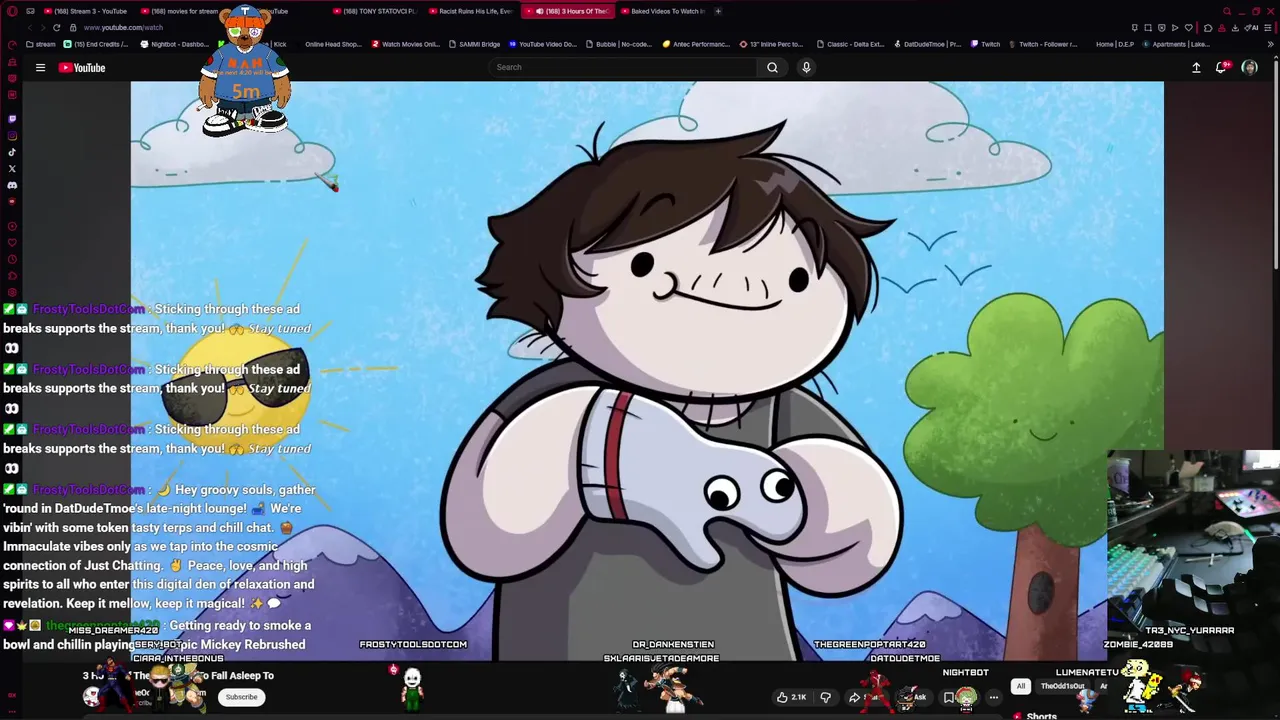Select the 3 Hours Of The tab
1280x720 pixels.
(566, 11)
